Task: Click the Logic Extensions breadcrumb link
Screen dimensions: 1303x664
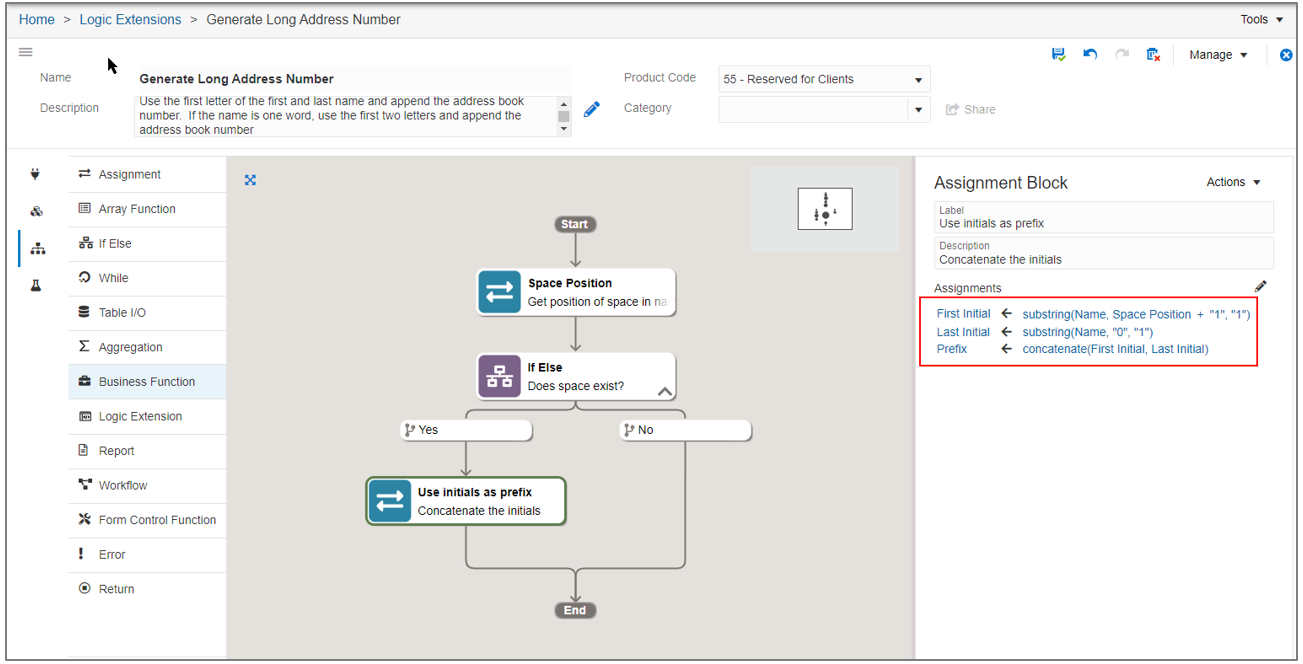Action: click(130, 19)
